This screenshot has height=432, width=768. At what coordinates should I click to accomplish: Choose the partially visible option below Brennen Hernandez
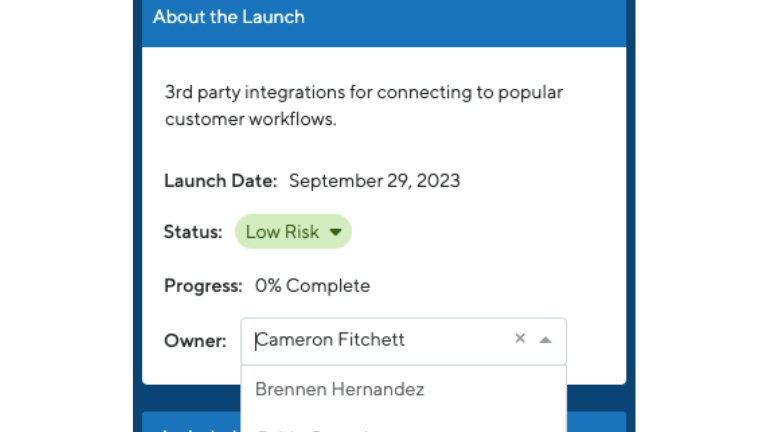coord(404,427)
